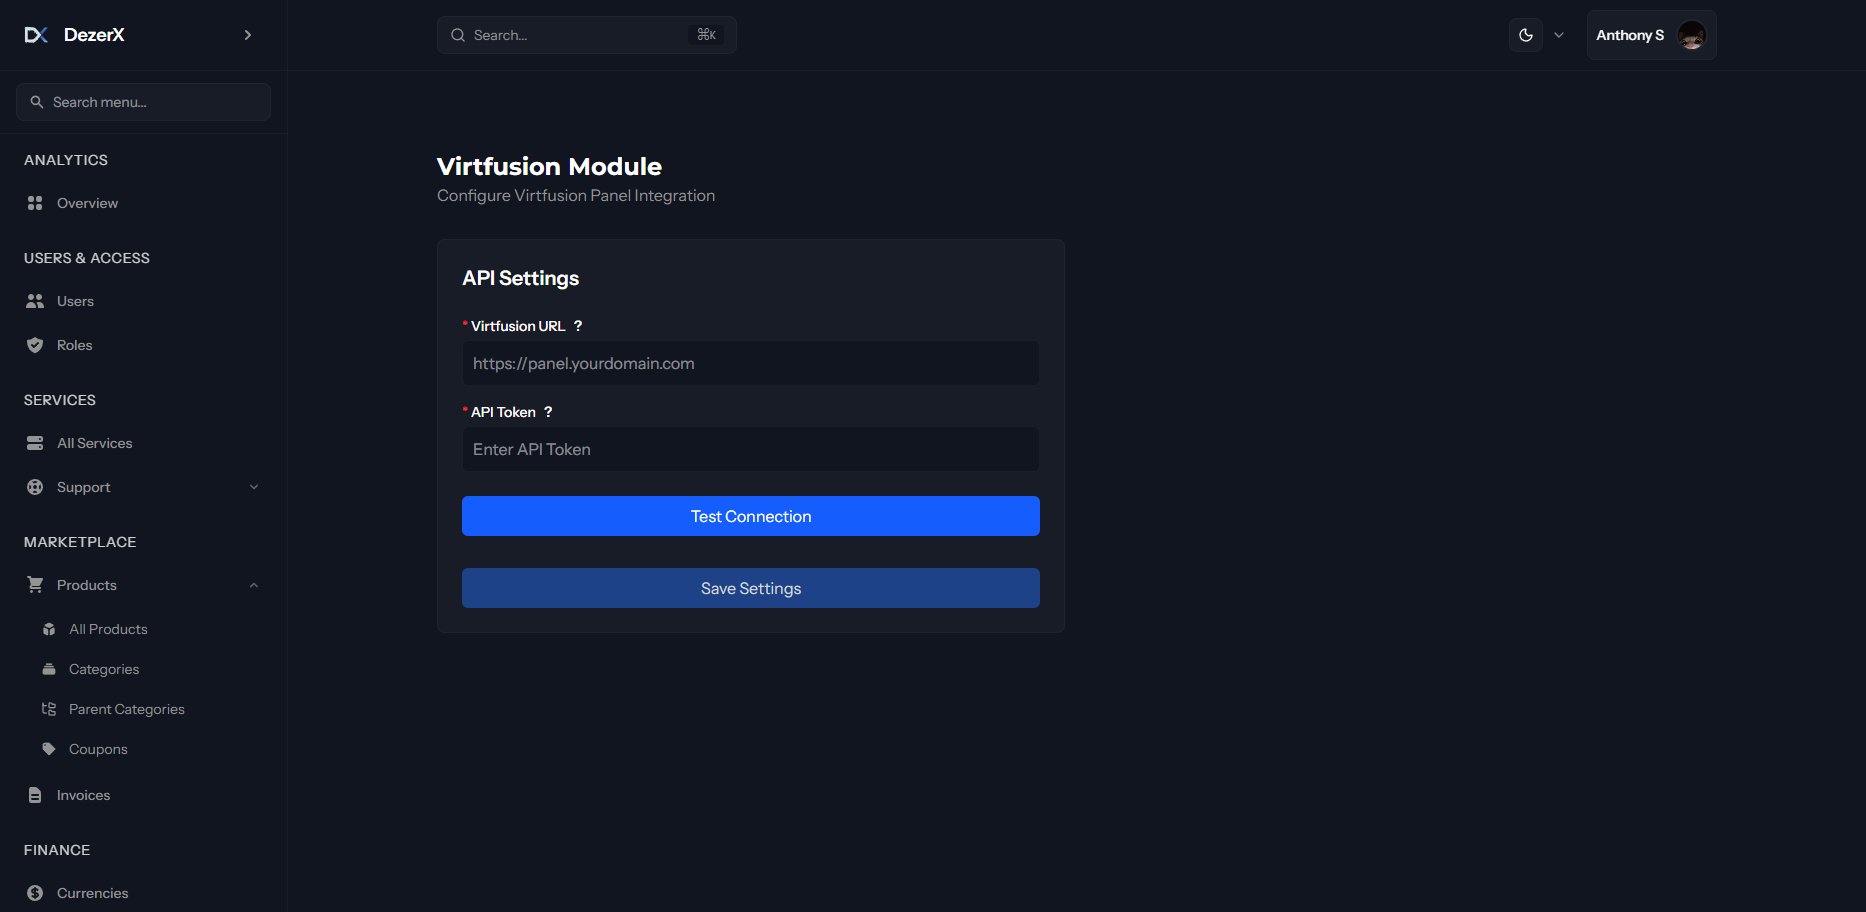Click the magnifier icon in top search bar
Image resolution: width=1866 pixels, height=912 pixels.
pyautogui.click(x=458, y=35)
